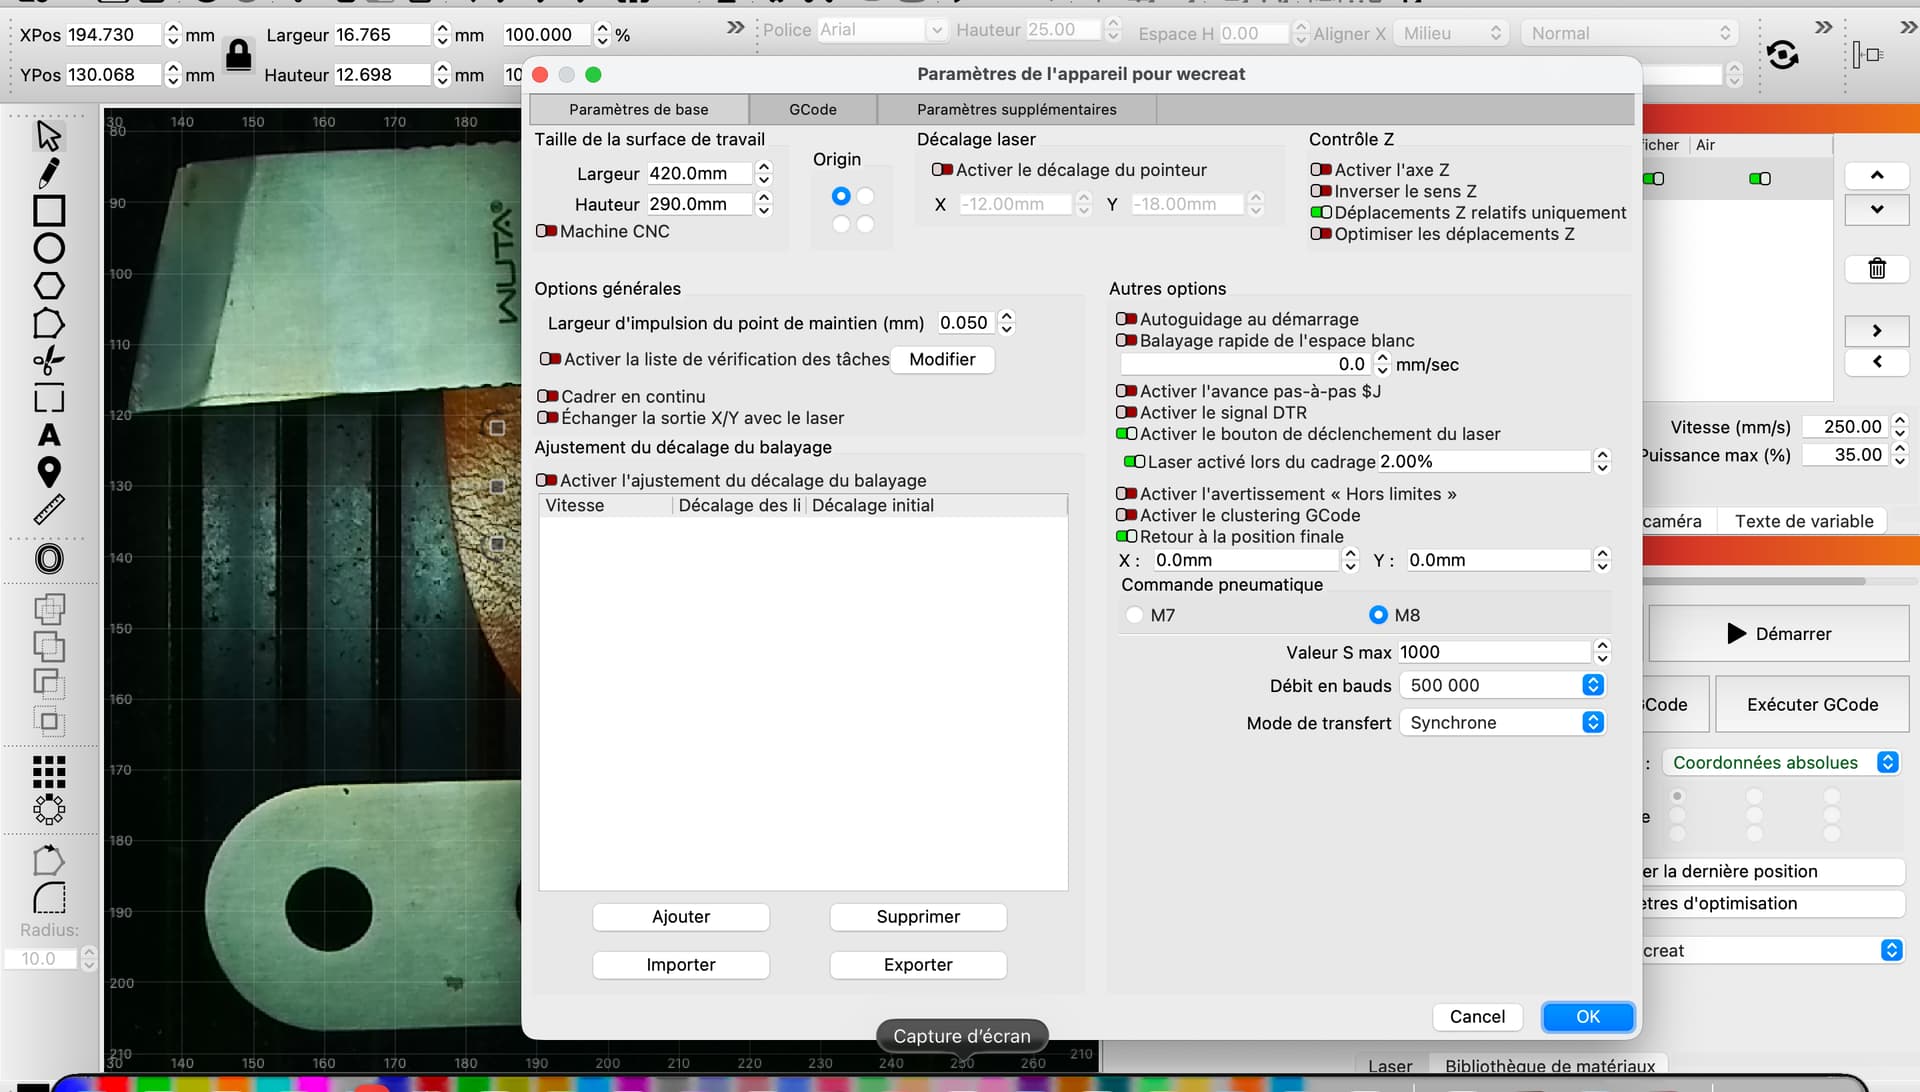Click the Importer button
The width and height of the screenshot is (1920, 1092).
(x=680, y=964)
